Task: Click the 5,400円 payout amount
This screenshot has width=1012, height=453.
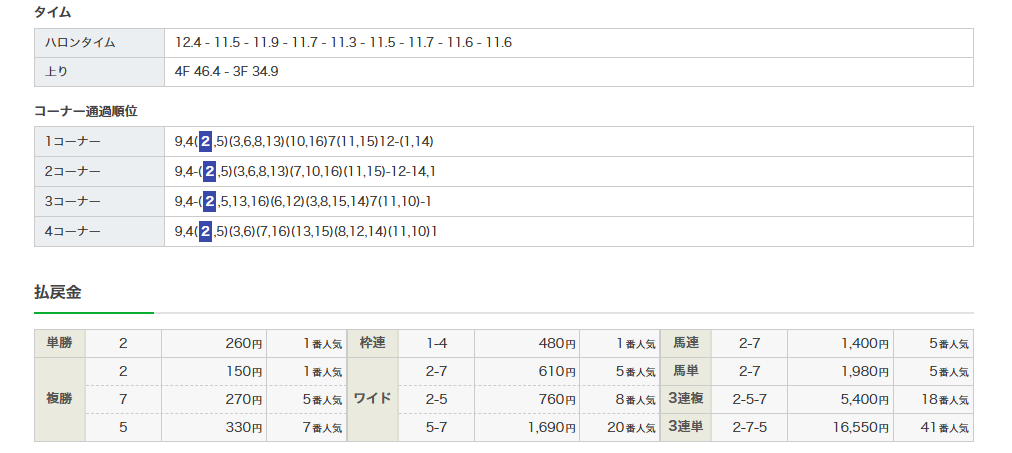Action: [x=863, y=399]
